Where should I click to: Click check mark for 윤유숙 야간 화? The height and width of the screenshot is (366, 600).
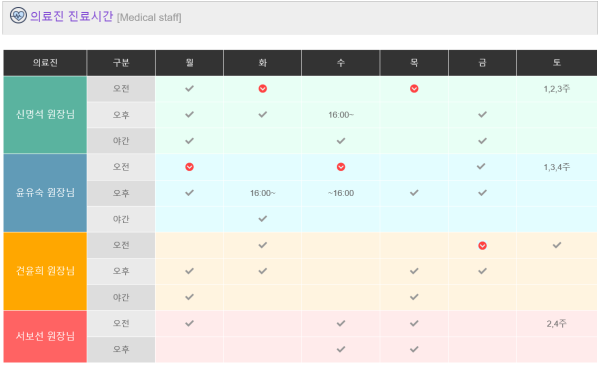[x=262, y=219]
